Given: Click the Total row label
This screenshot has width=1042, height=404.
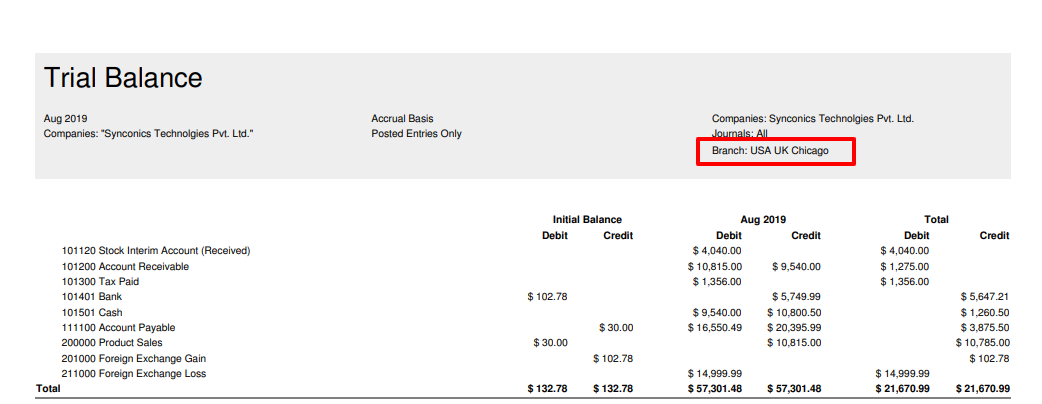Looking at the screenshot, I should (48, 388).
